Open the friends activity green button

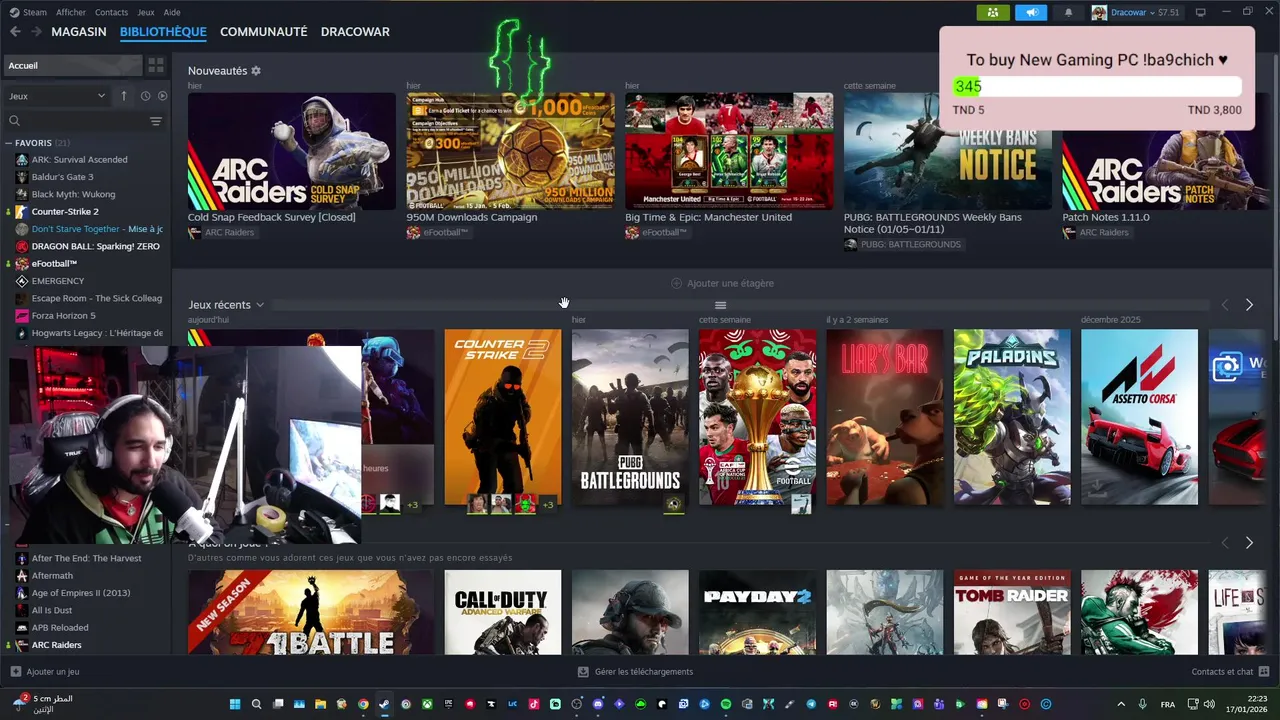992,13
